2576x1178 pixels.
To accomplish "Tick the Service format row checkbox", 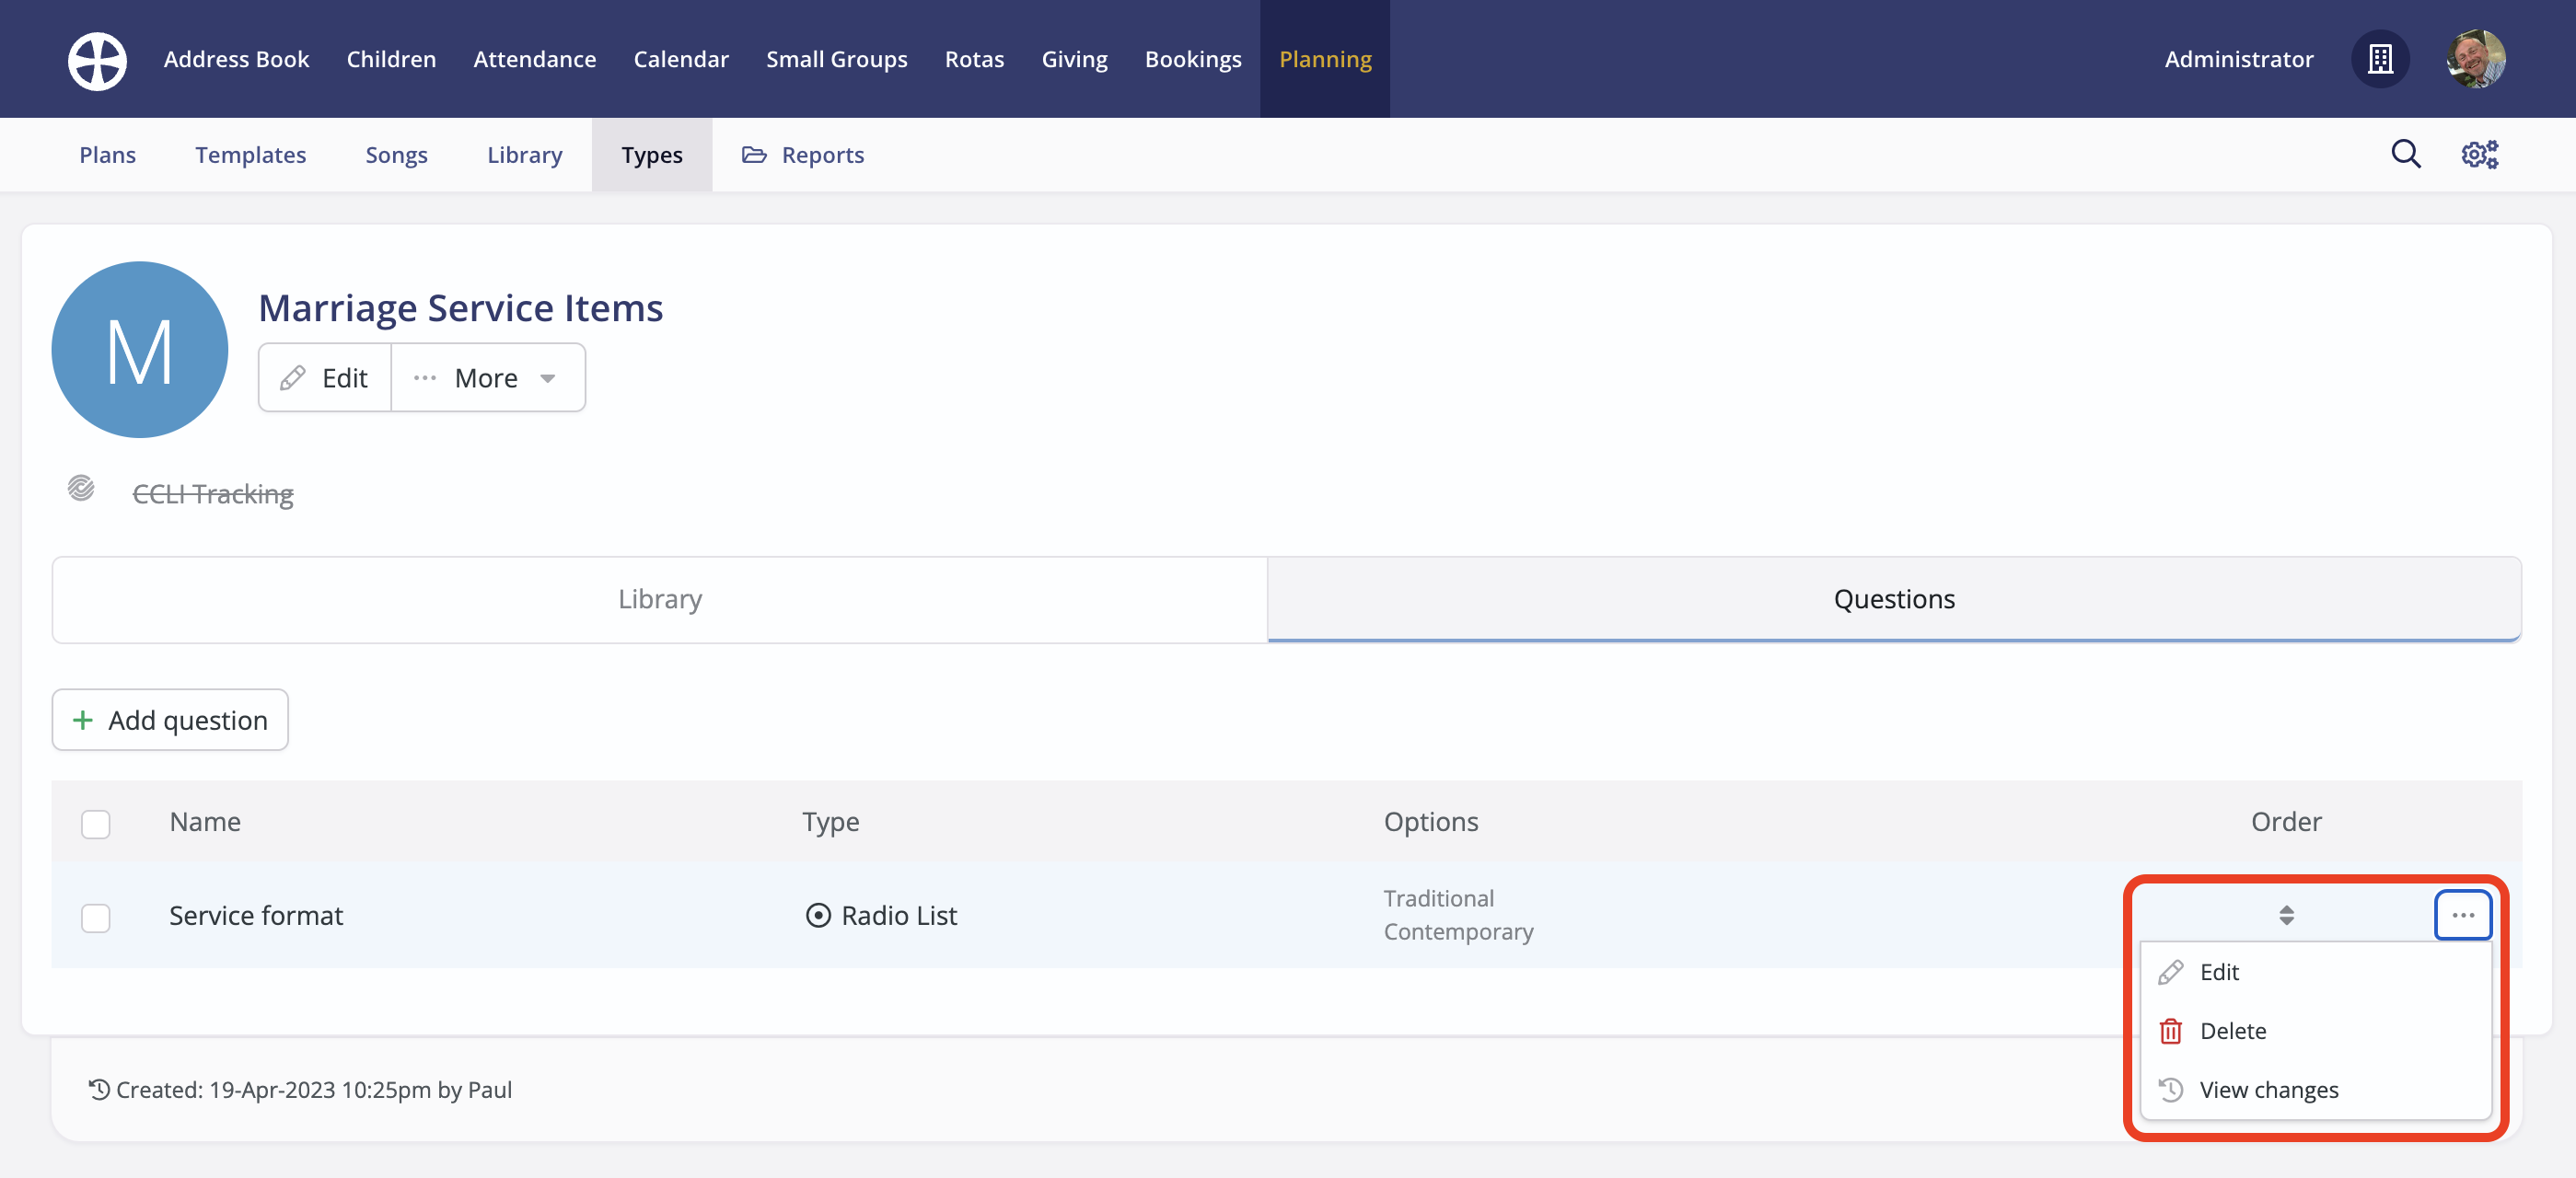I will tap(96, 917).
